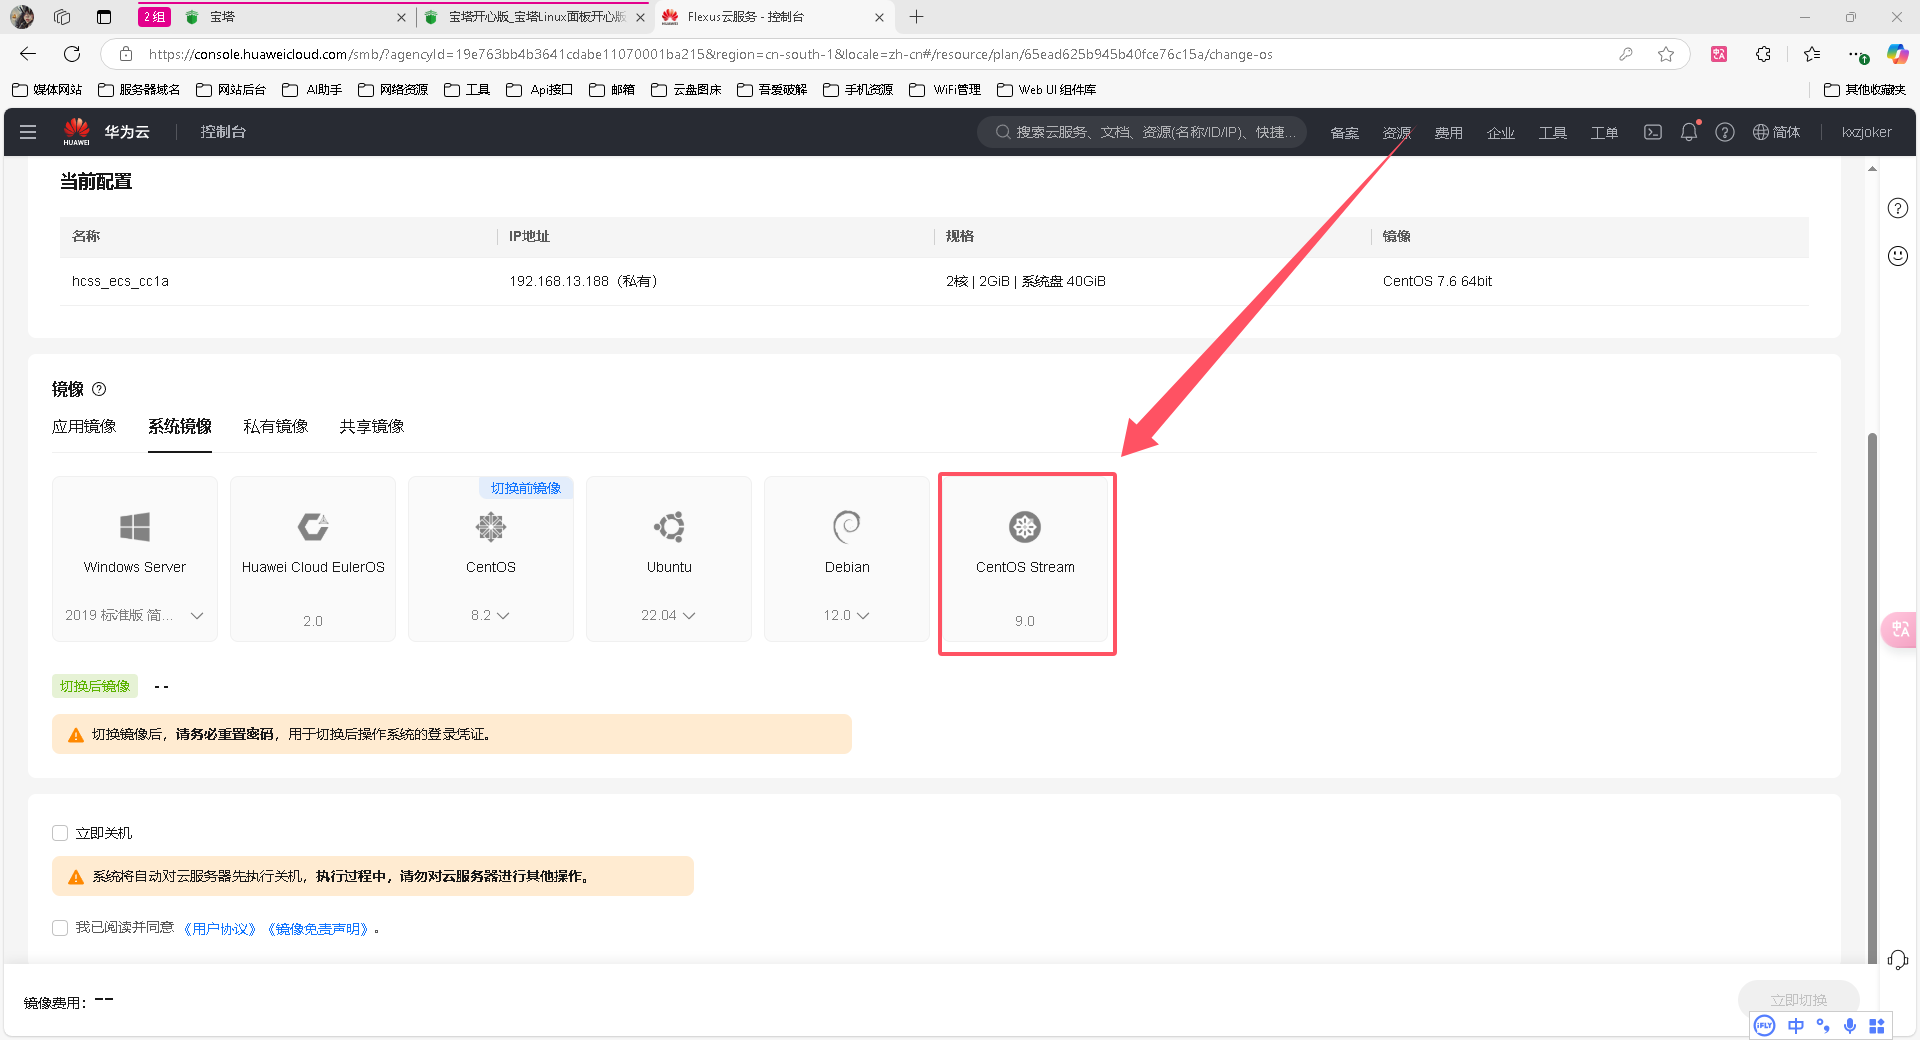Open help in the top navigation bar

[x=1725, y=132]
